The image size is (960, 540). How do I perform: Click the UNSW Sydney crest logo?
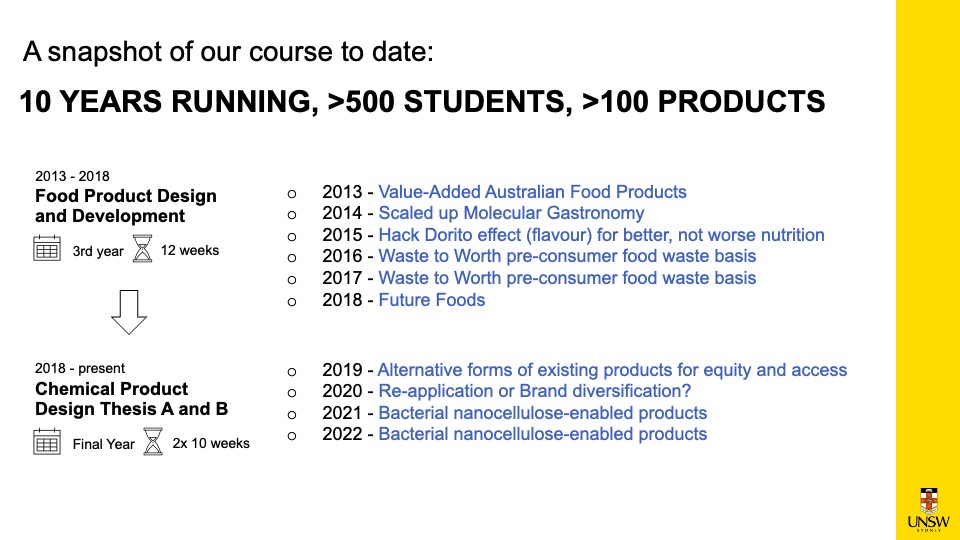(928, 509)
